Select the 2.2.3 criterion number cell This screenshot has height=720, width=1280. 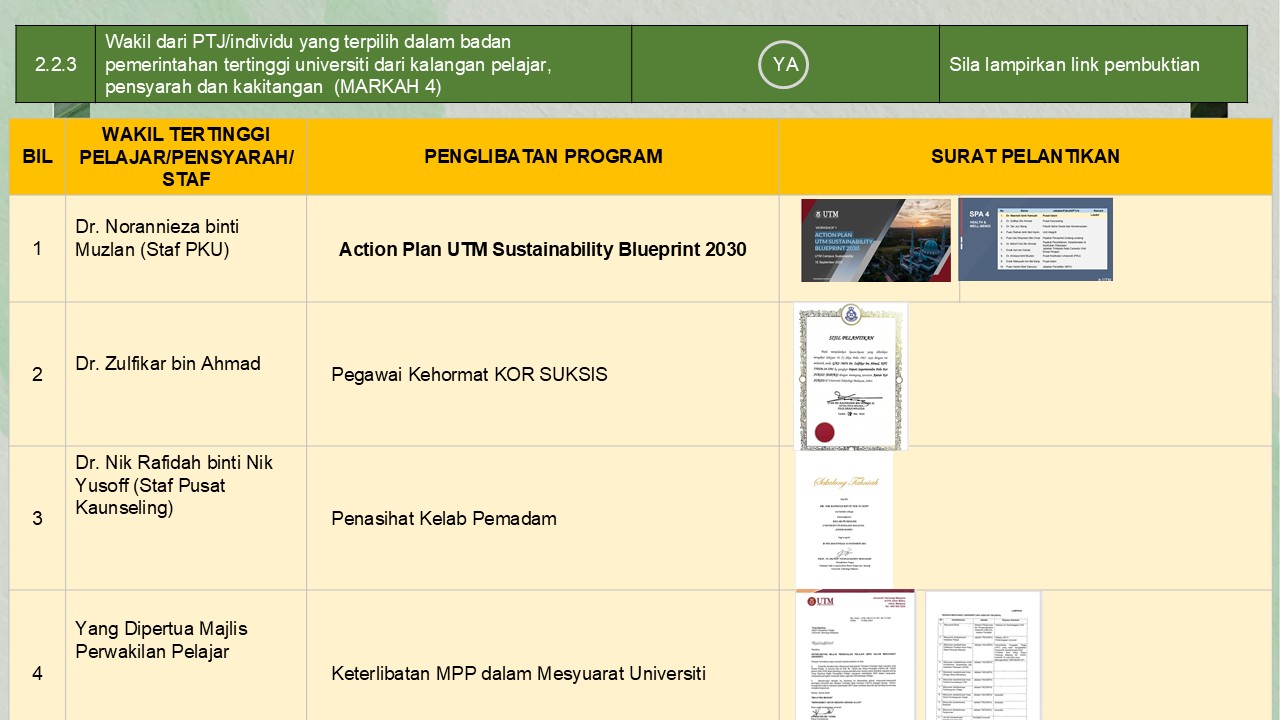pos(55,65)
